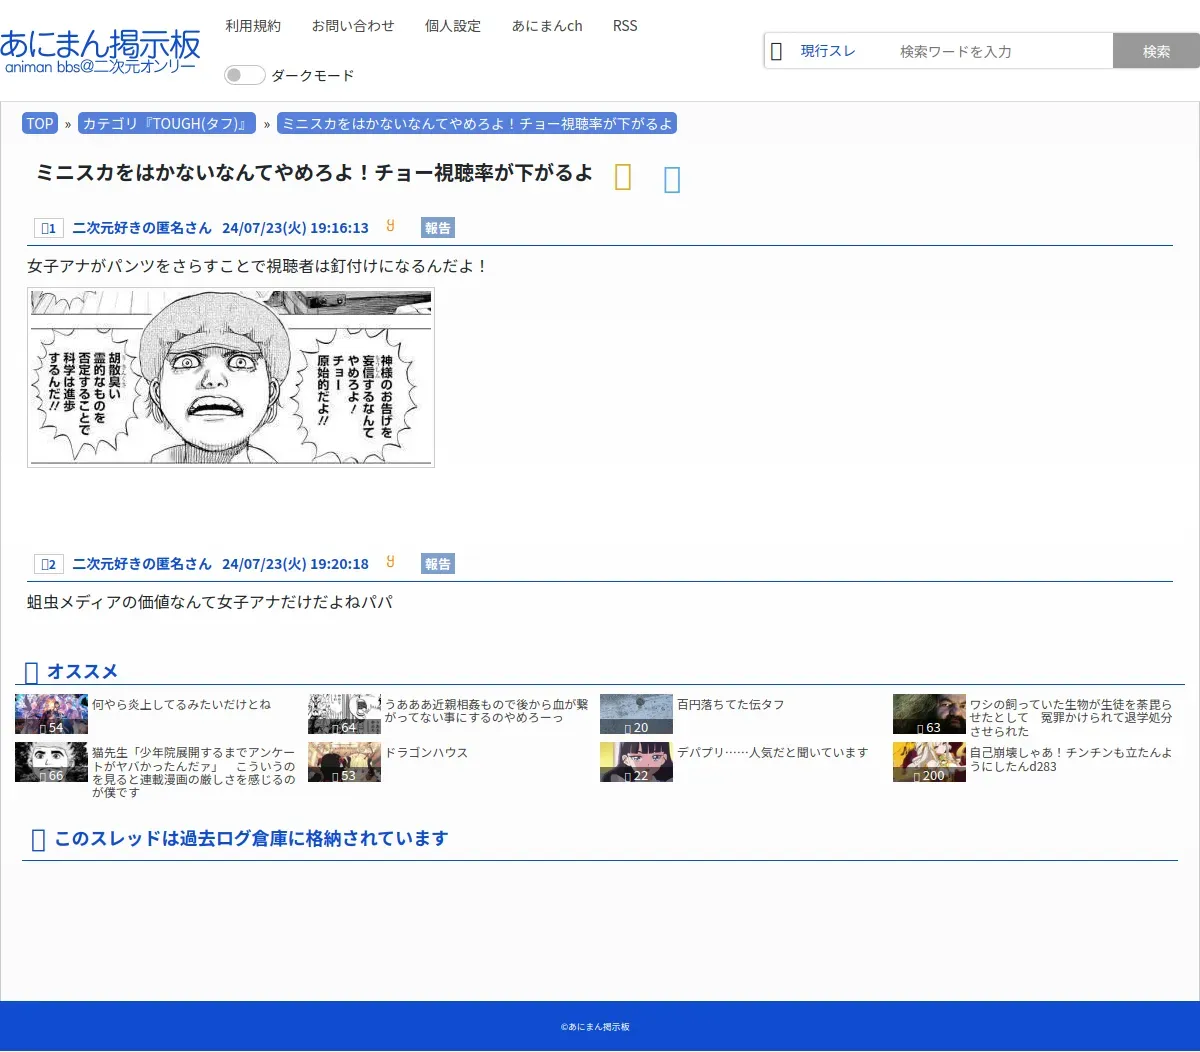Open thumbnail with 63 comment count
Screen dimensions: 1200x1052
coord(929,714)
